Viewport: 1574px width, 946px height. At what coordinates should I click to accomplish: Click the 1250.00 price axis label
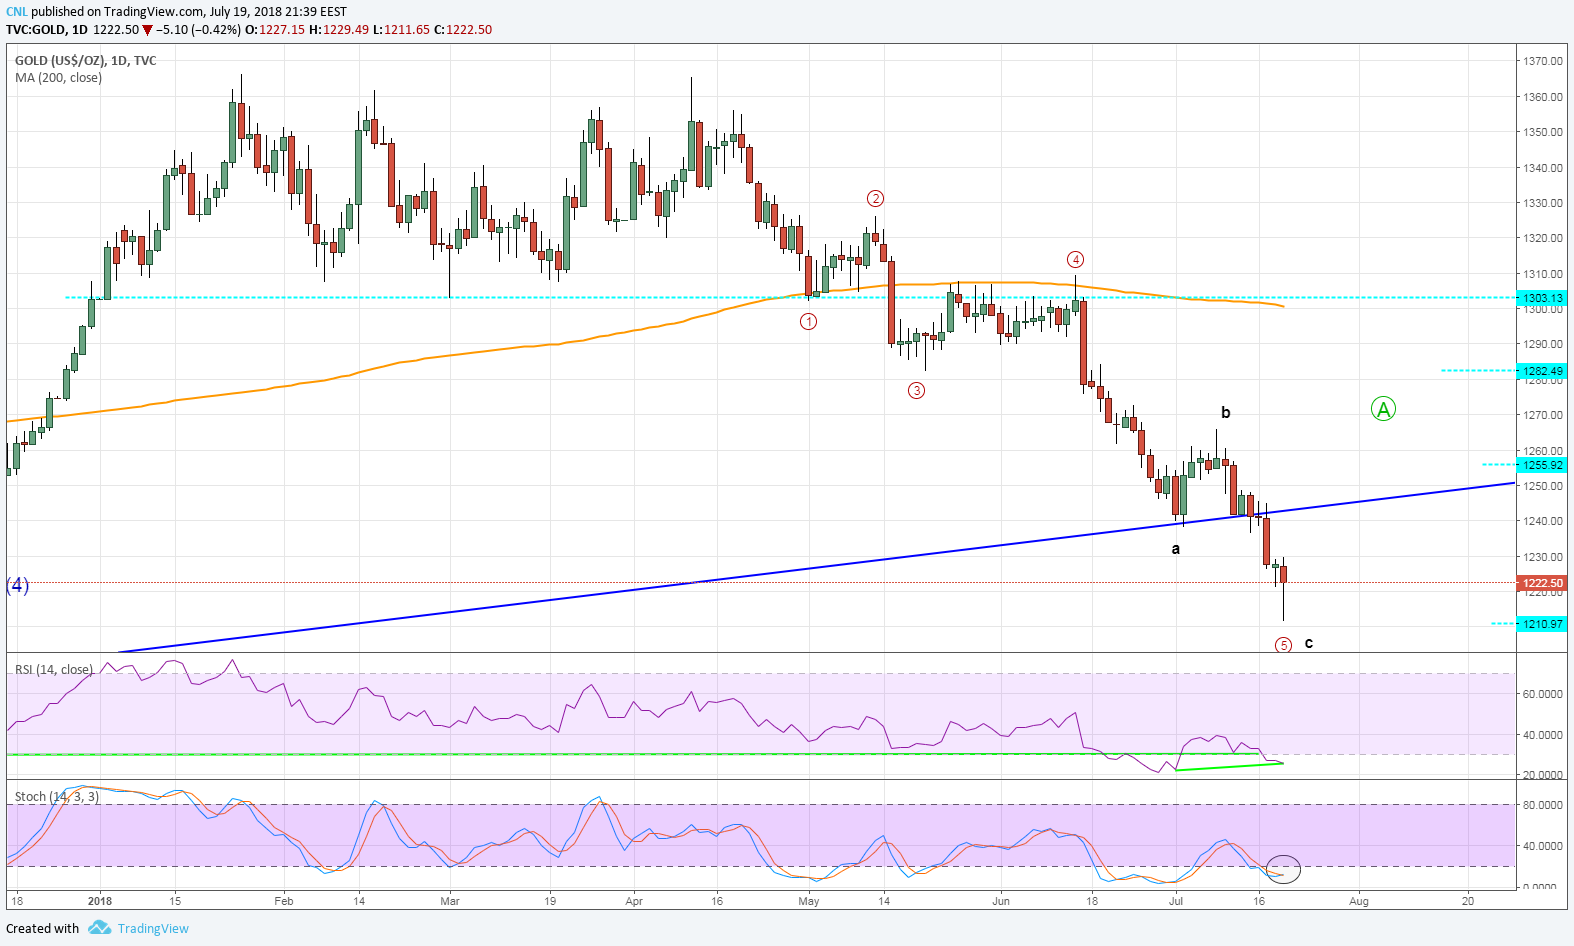(x=1543, y=486)
